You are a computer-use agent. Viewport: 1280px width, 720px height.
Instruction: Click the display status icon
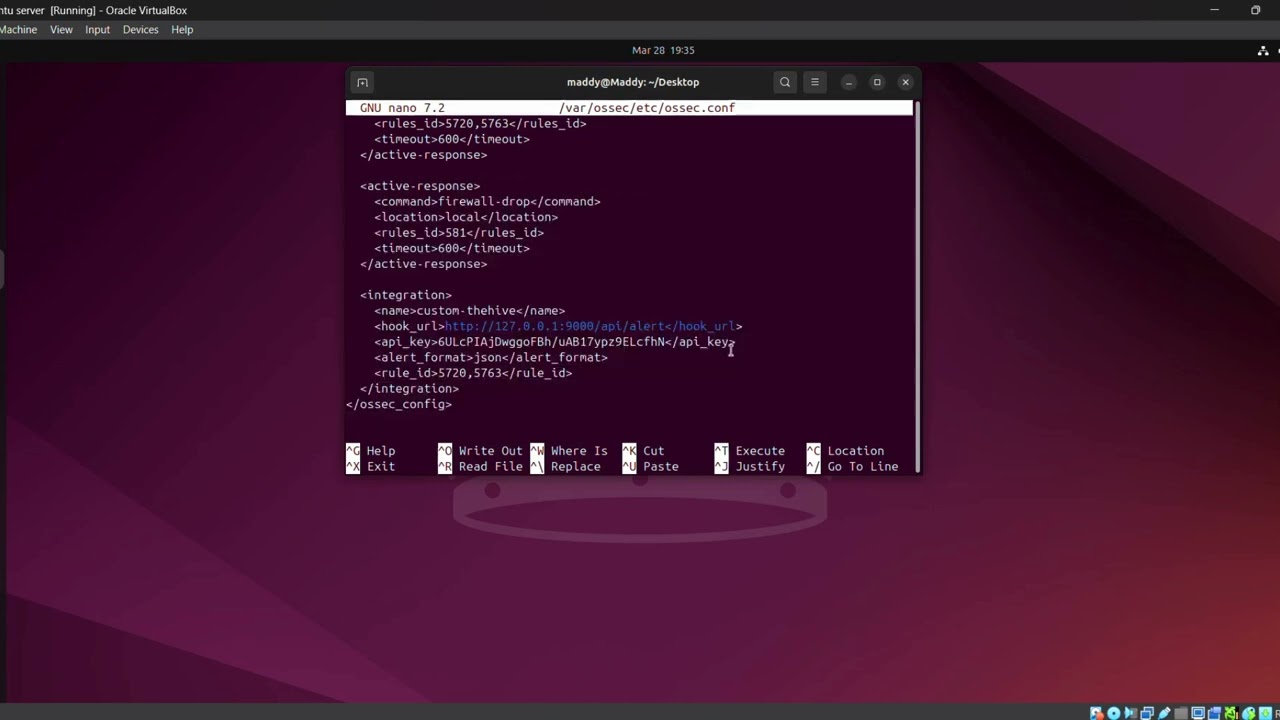click(x=1198, y=713)
